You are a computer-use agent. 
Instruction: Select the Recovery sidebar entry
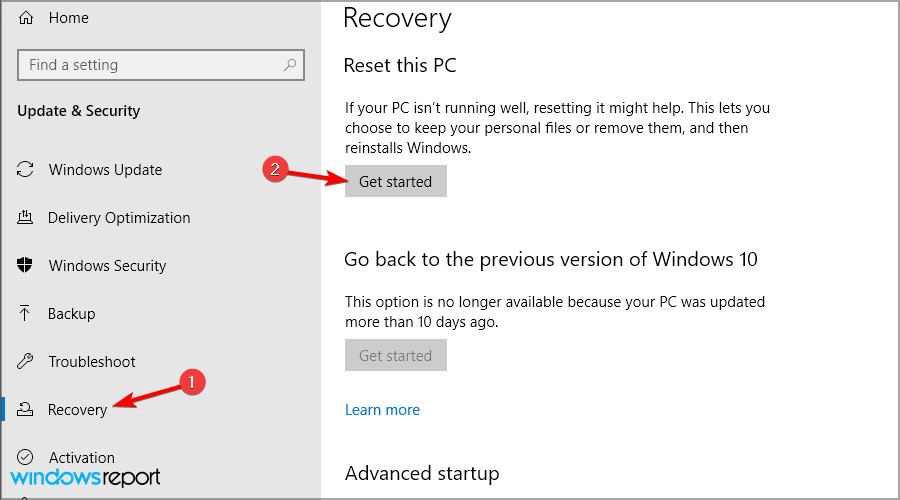[x=77, y=410]
